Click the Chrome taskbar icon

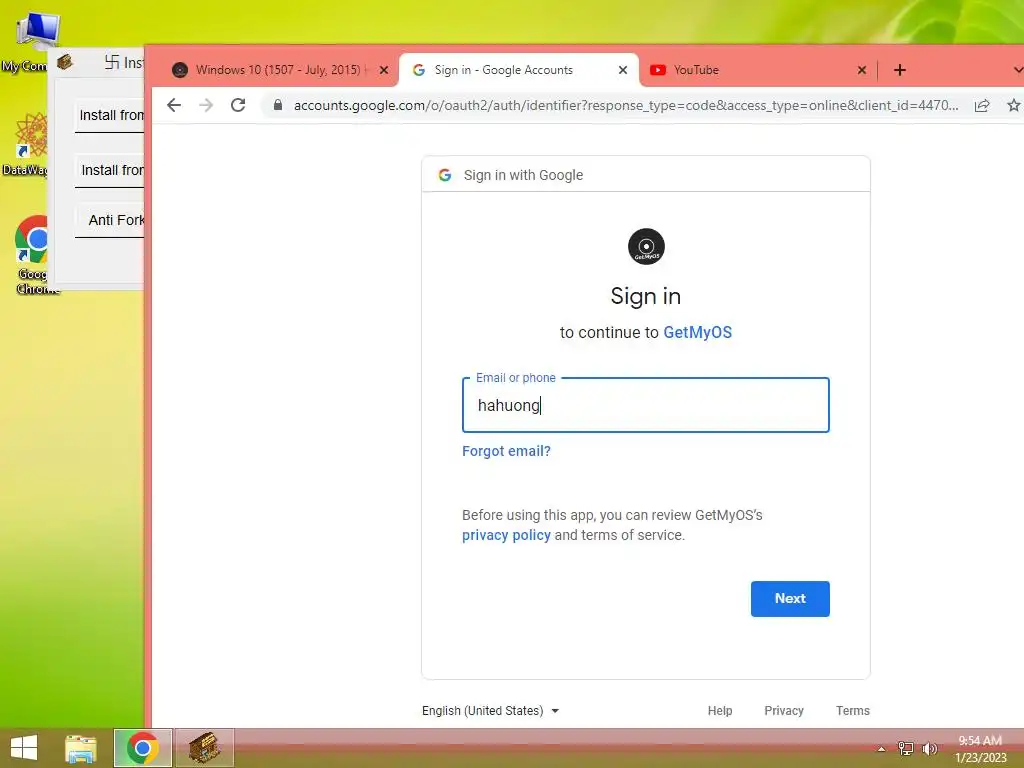point(143,748)
